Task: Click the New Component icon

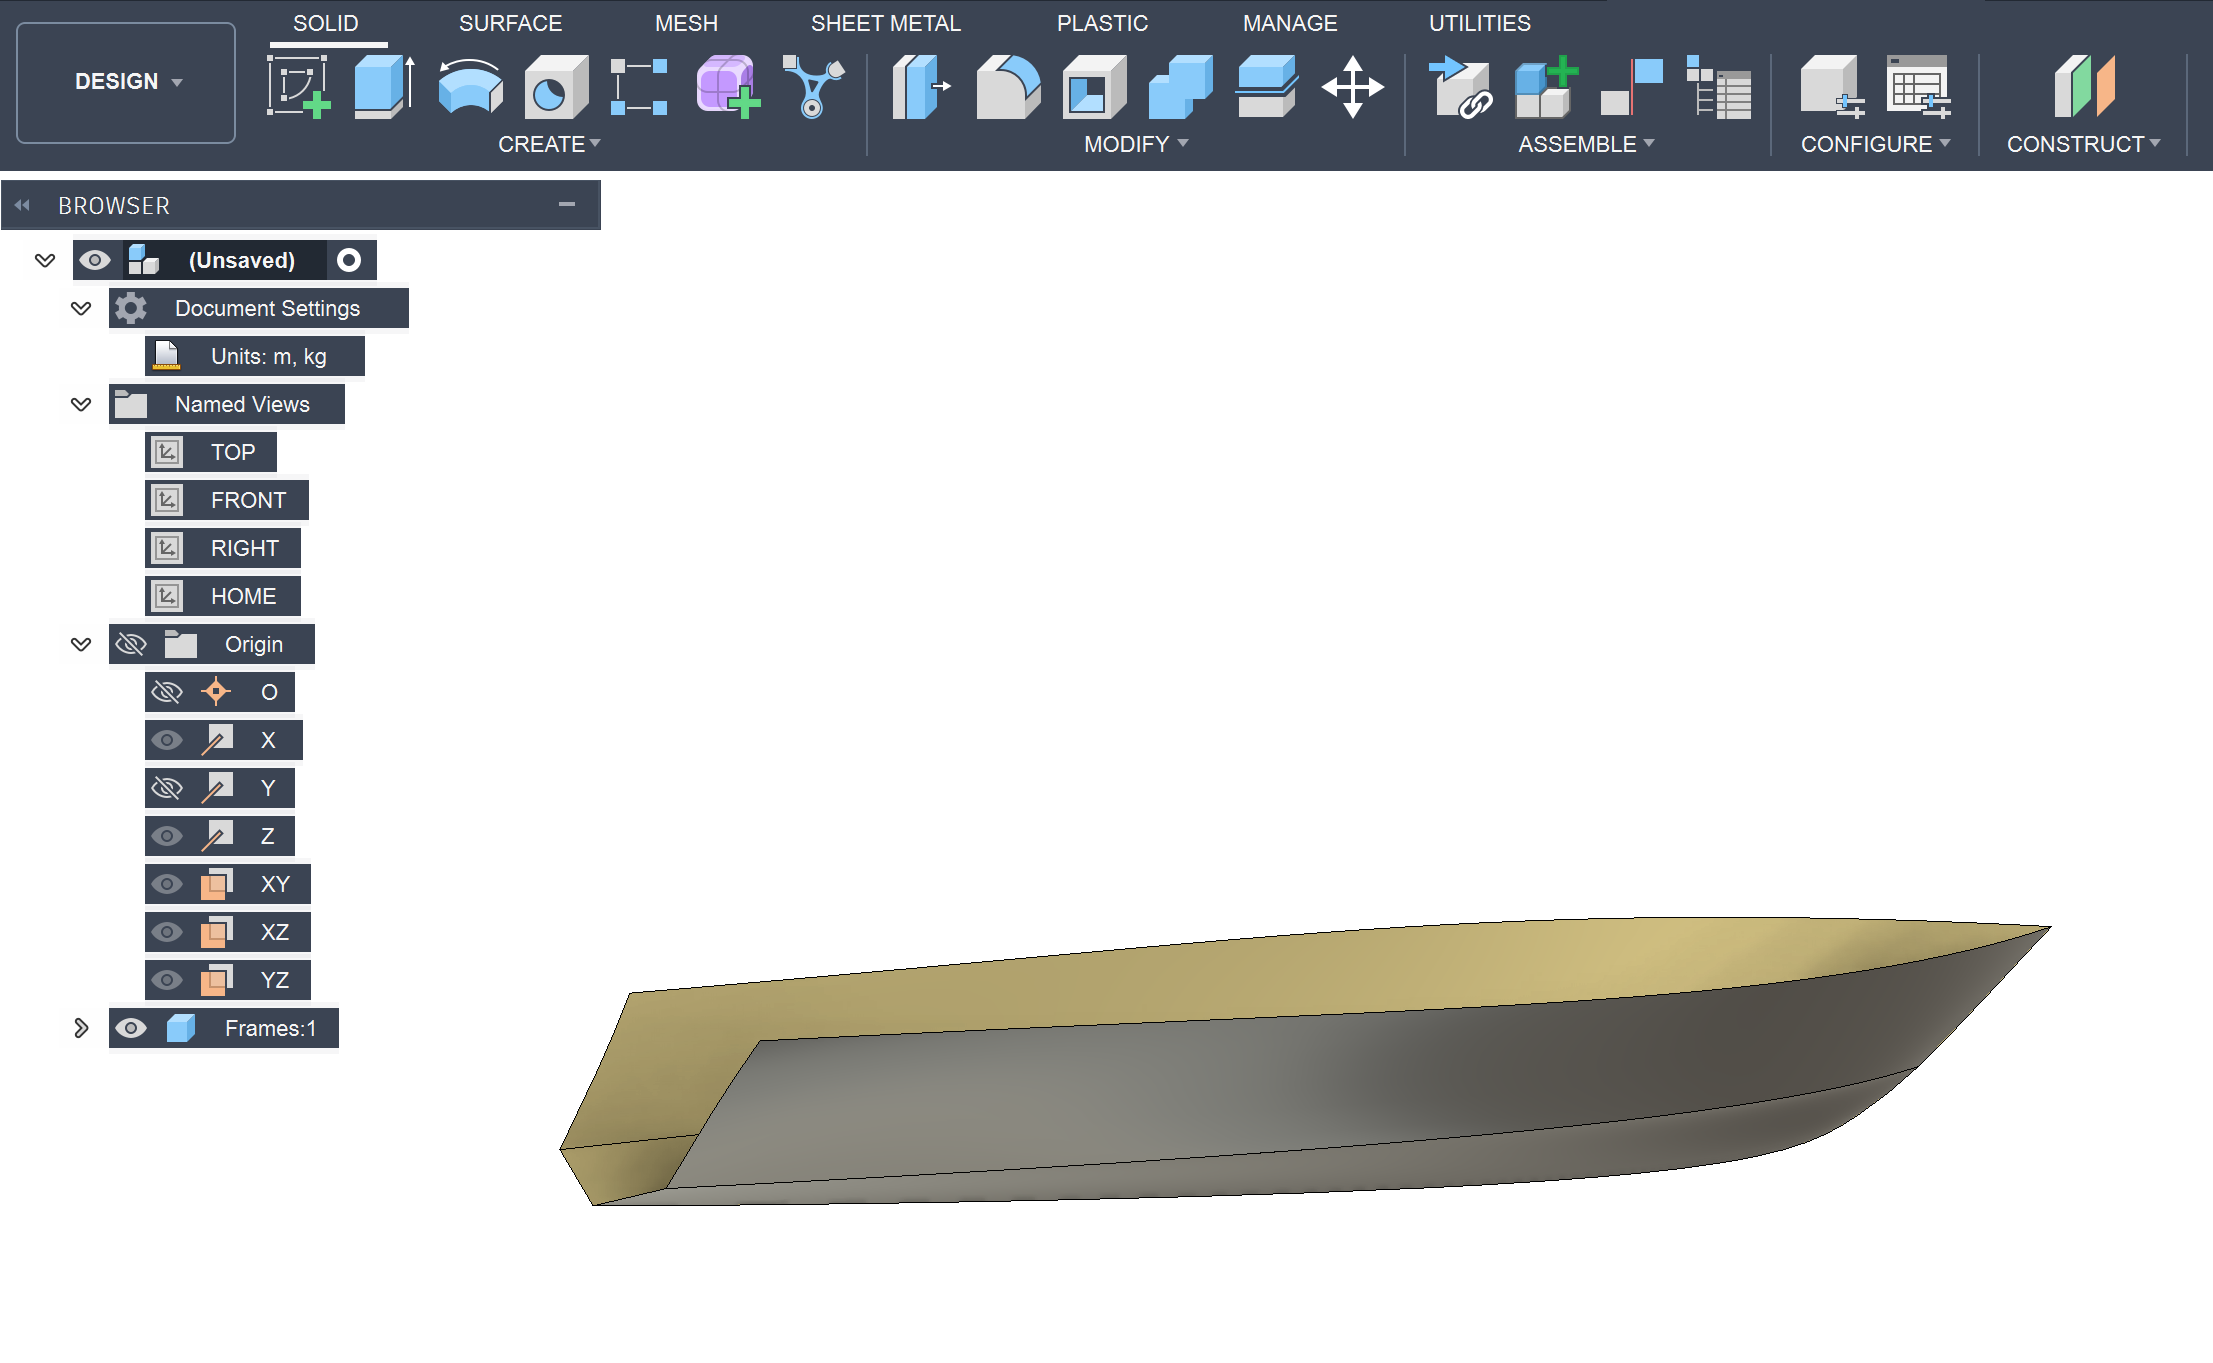Action: [x=1545, y=87]
